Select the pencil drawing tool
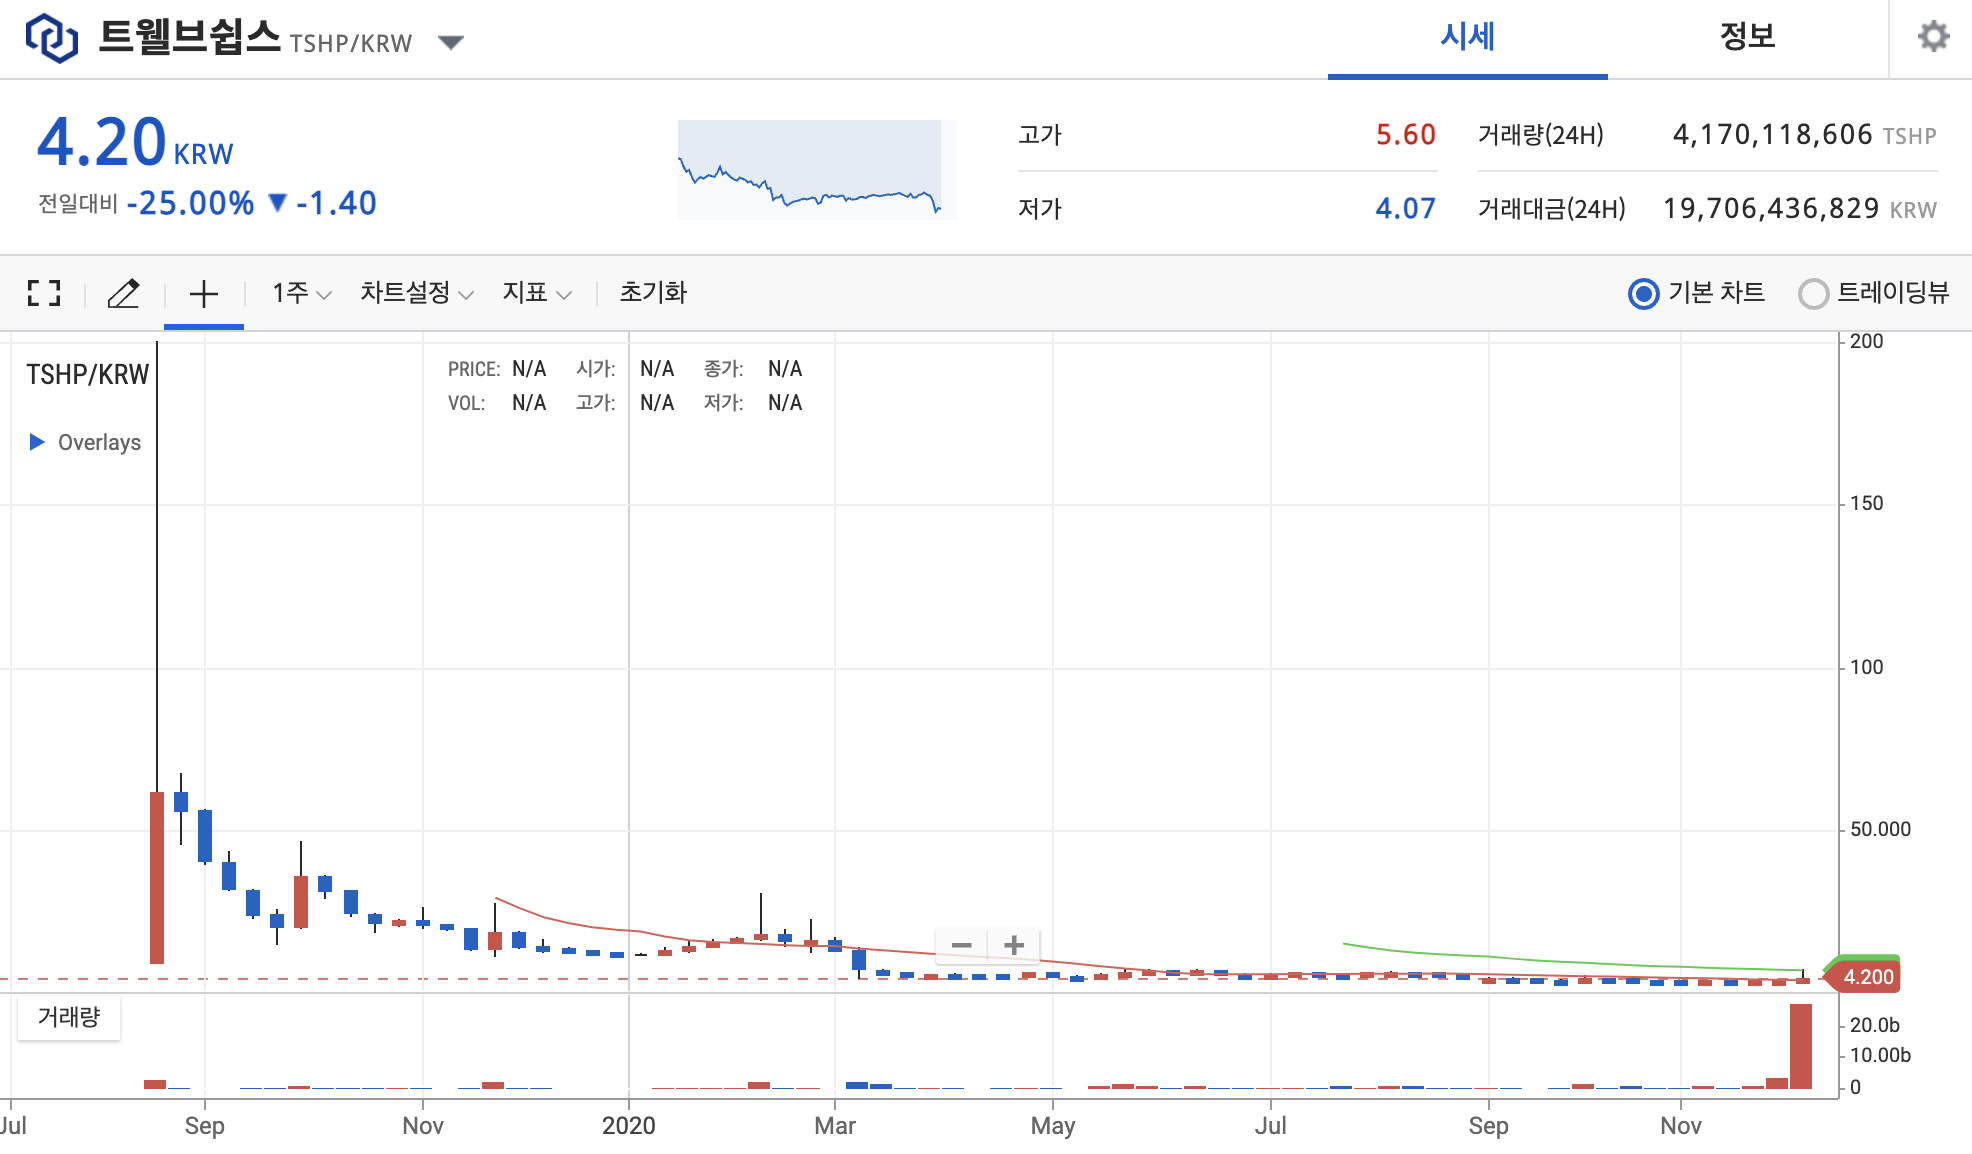The width and height of the screenshot is (1972, 1154). 123,293
